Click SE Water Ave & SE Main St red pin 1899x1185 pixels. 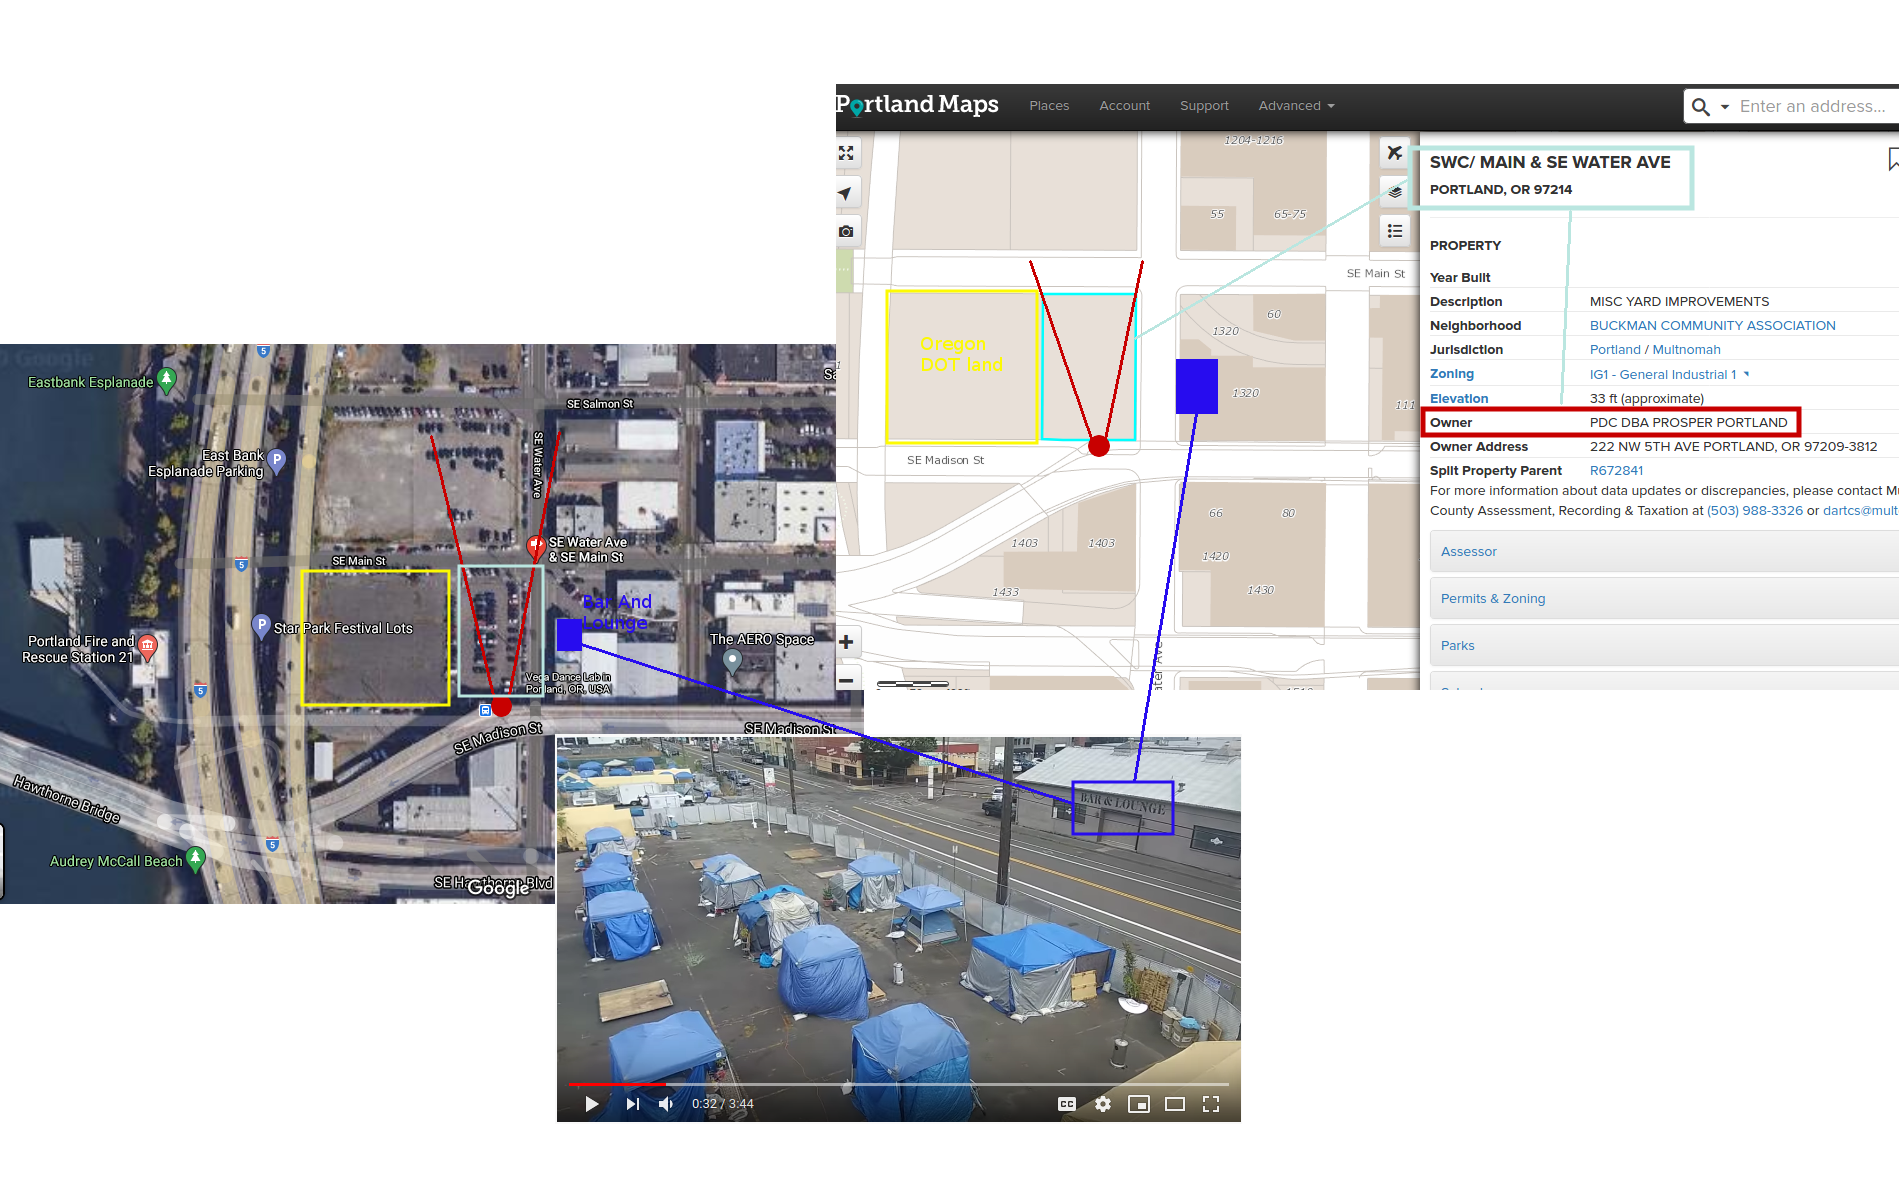click(x=536, y=546)
